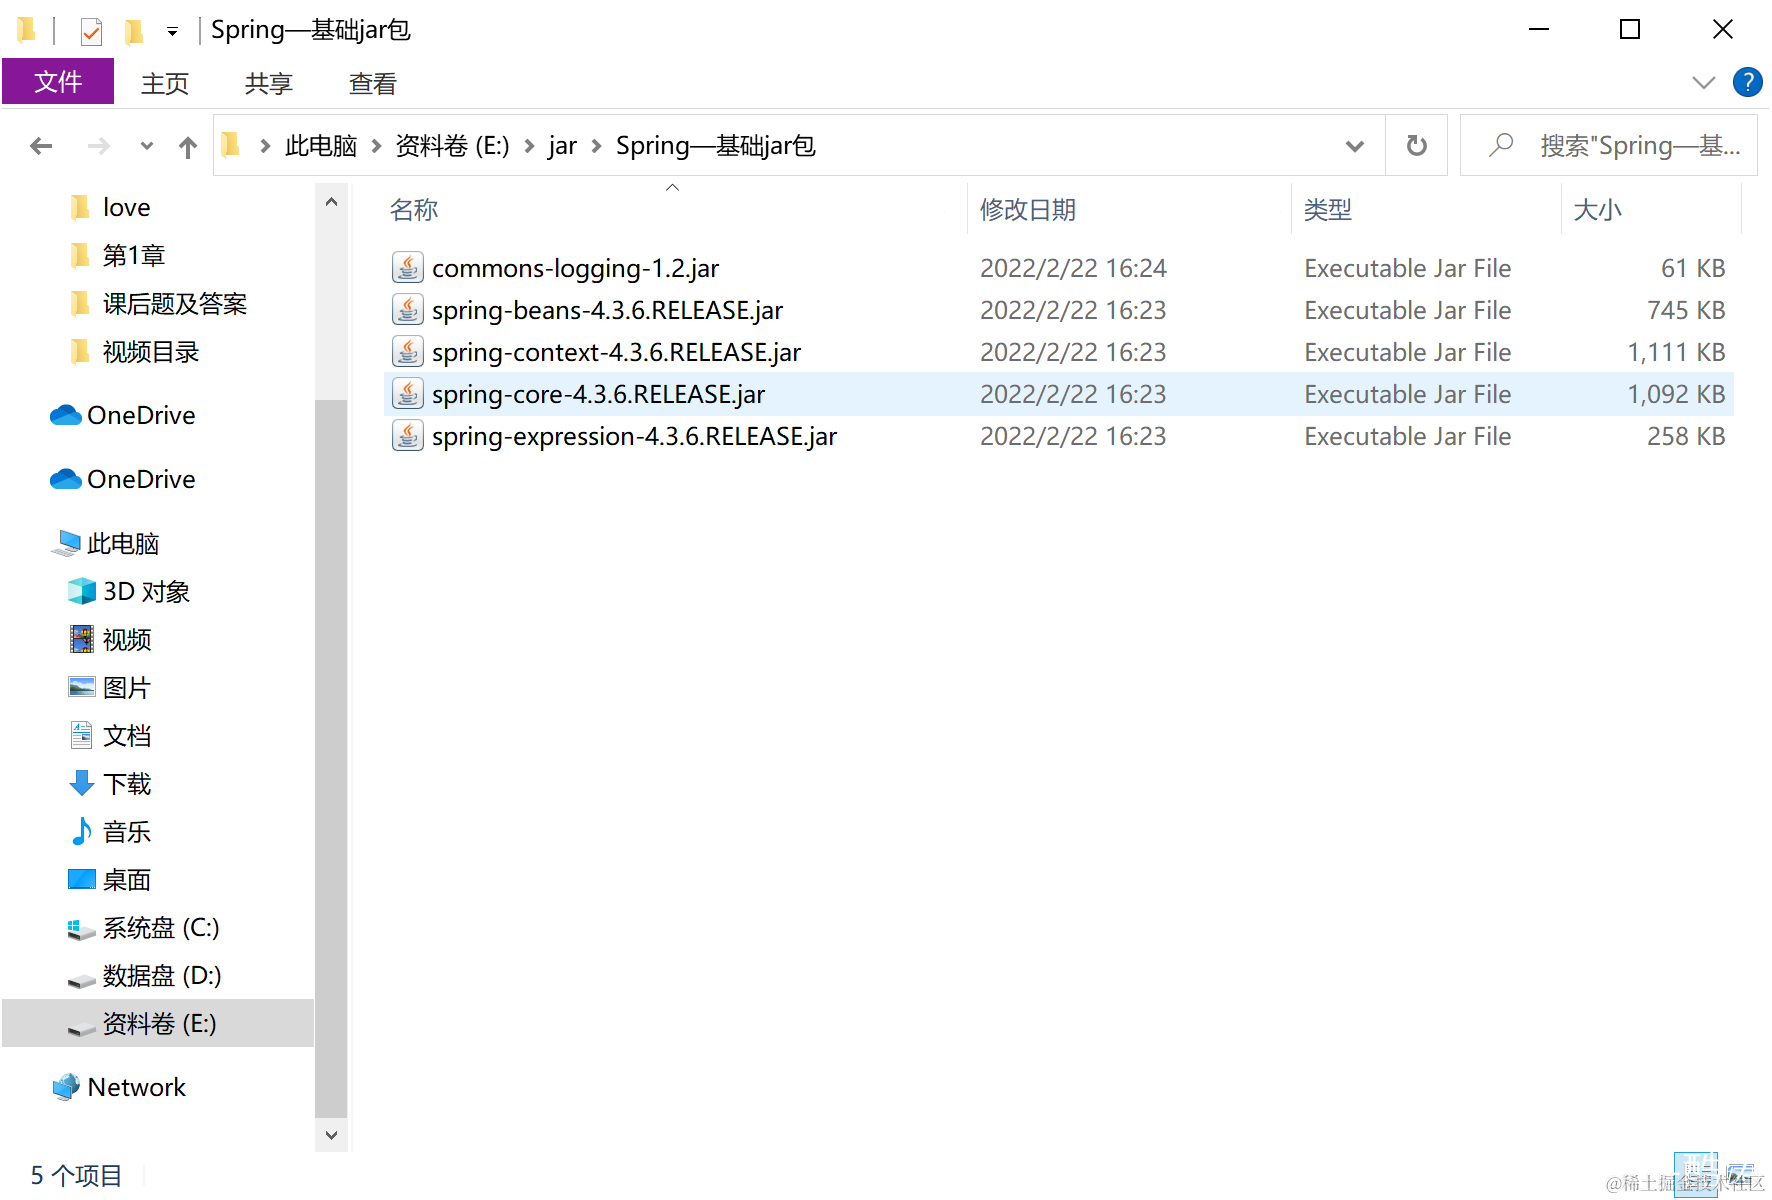Image resolution: width=1772 pixels, height=1200 pixels.
Task: Click the jar icon of commons-logging-1.2.jar
Action: tap(407, 268)
